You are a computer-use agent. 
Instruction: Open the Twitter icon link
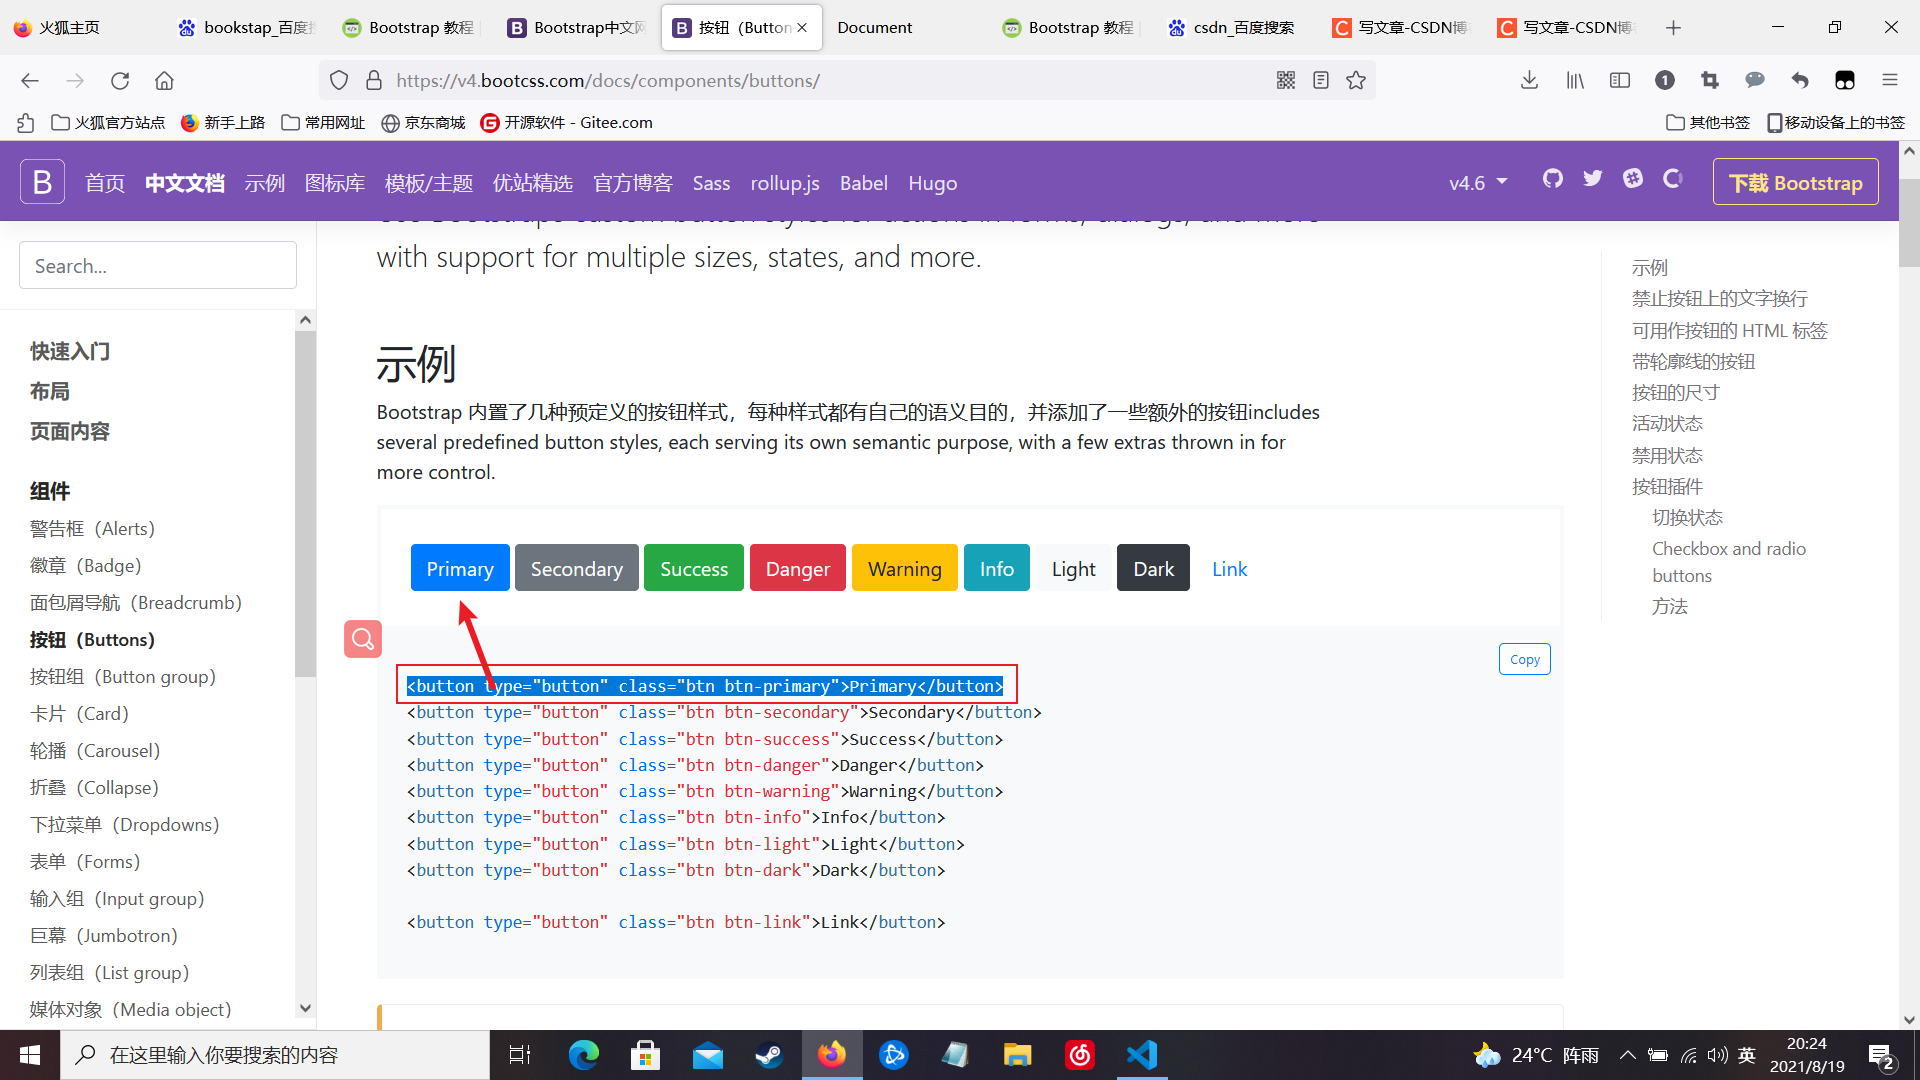click(1592, 179)
